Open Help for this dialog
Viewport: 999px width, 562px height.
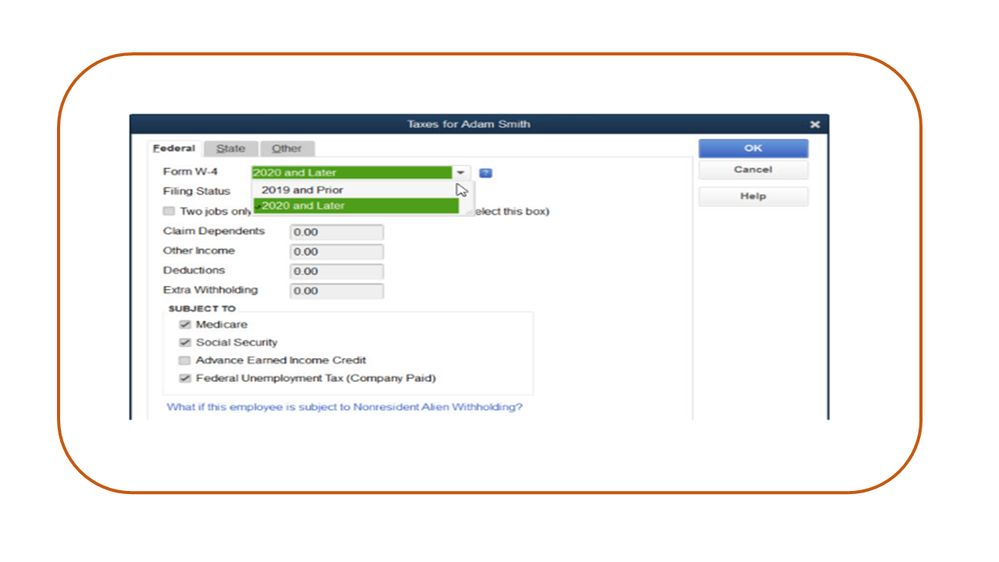click(x=753, y=196)
